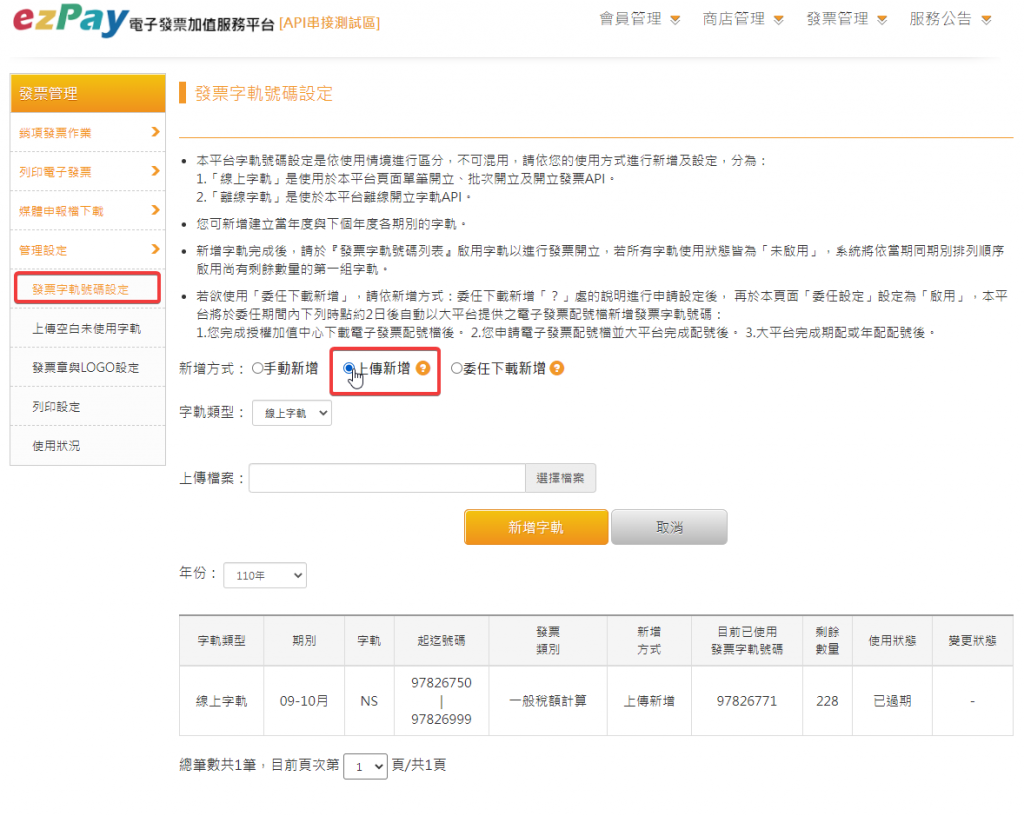Open 發票章與LOGO設定 in the sidebar
Image resolution: width=1024 pixels, height=816 pixels.
[86, 367]
